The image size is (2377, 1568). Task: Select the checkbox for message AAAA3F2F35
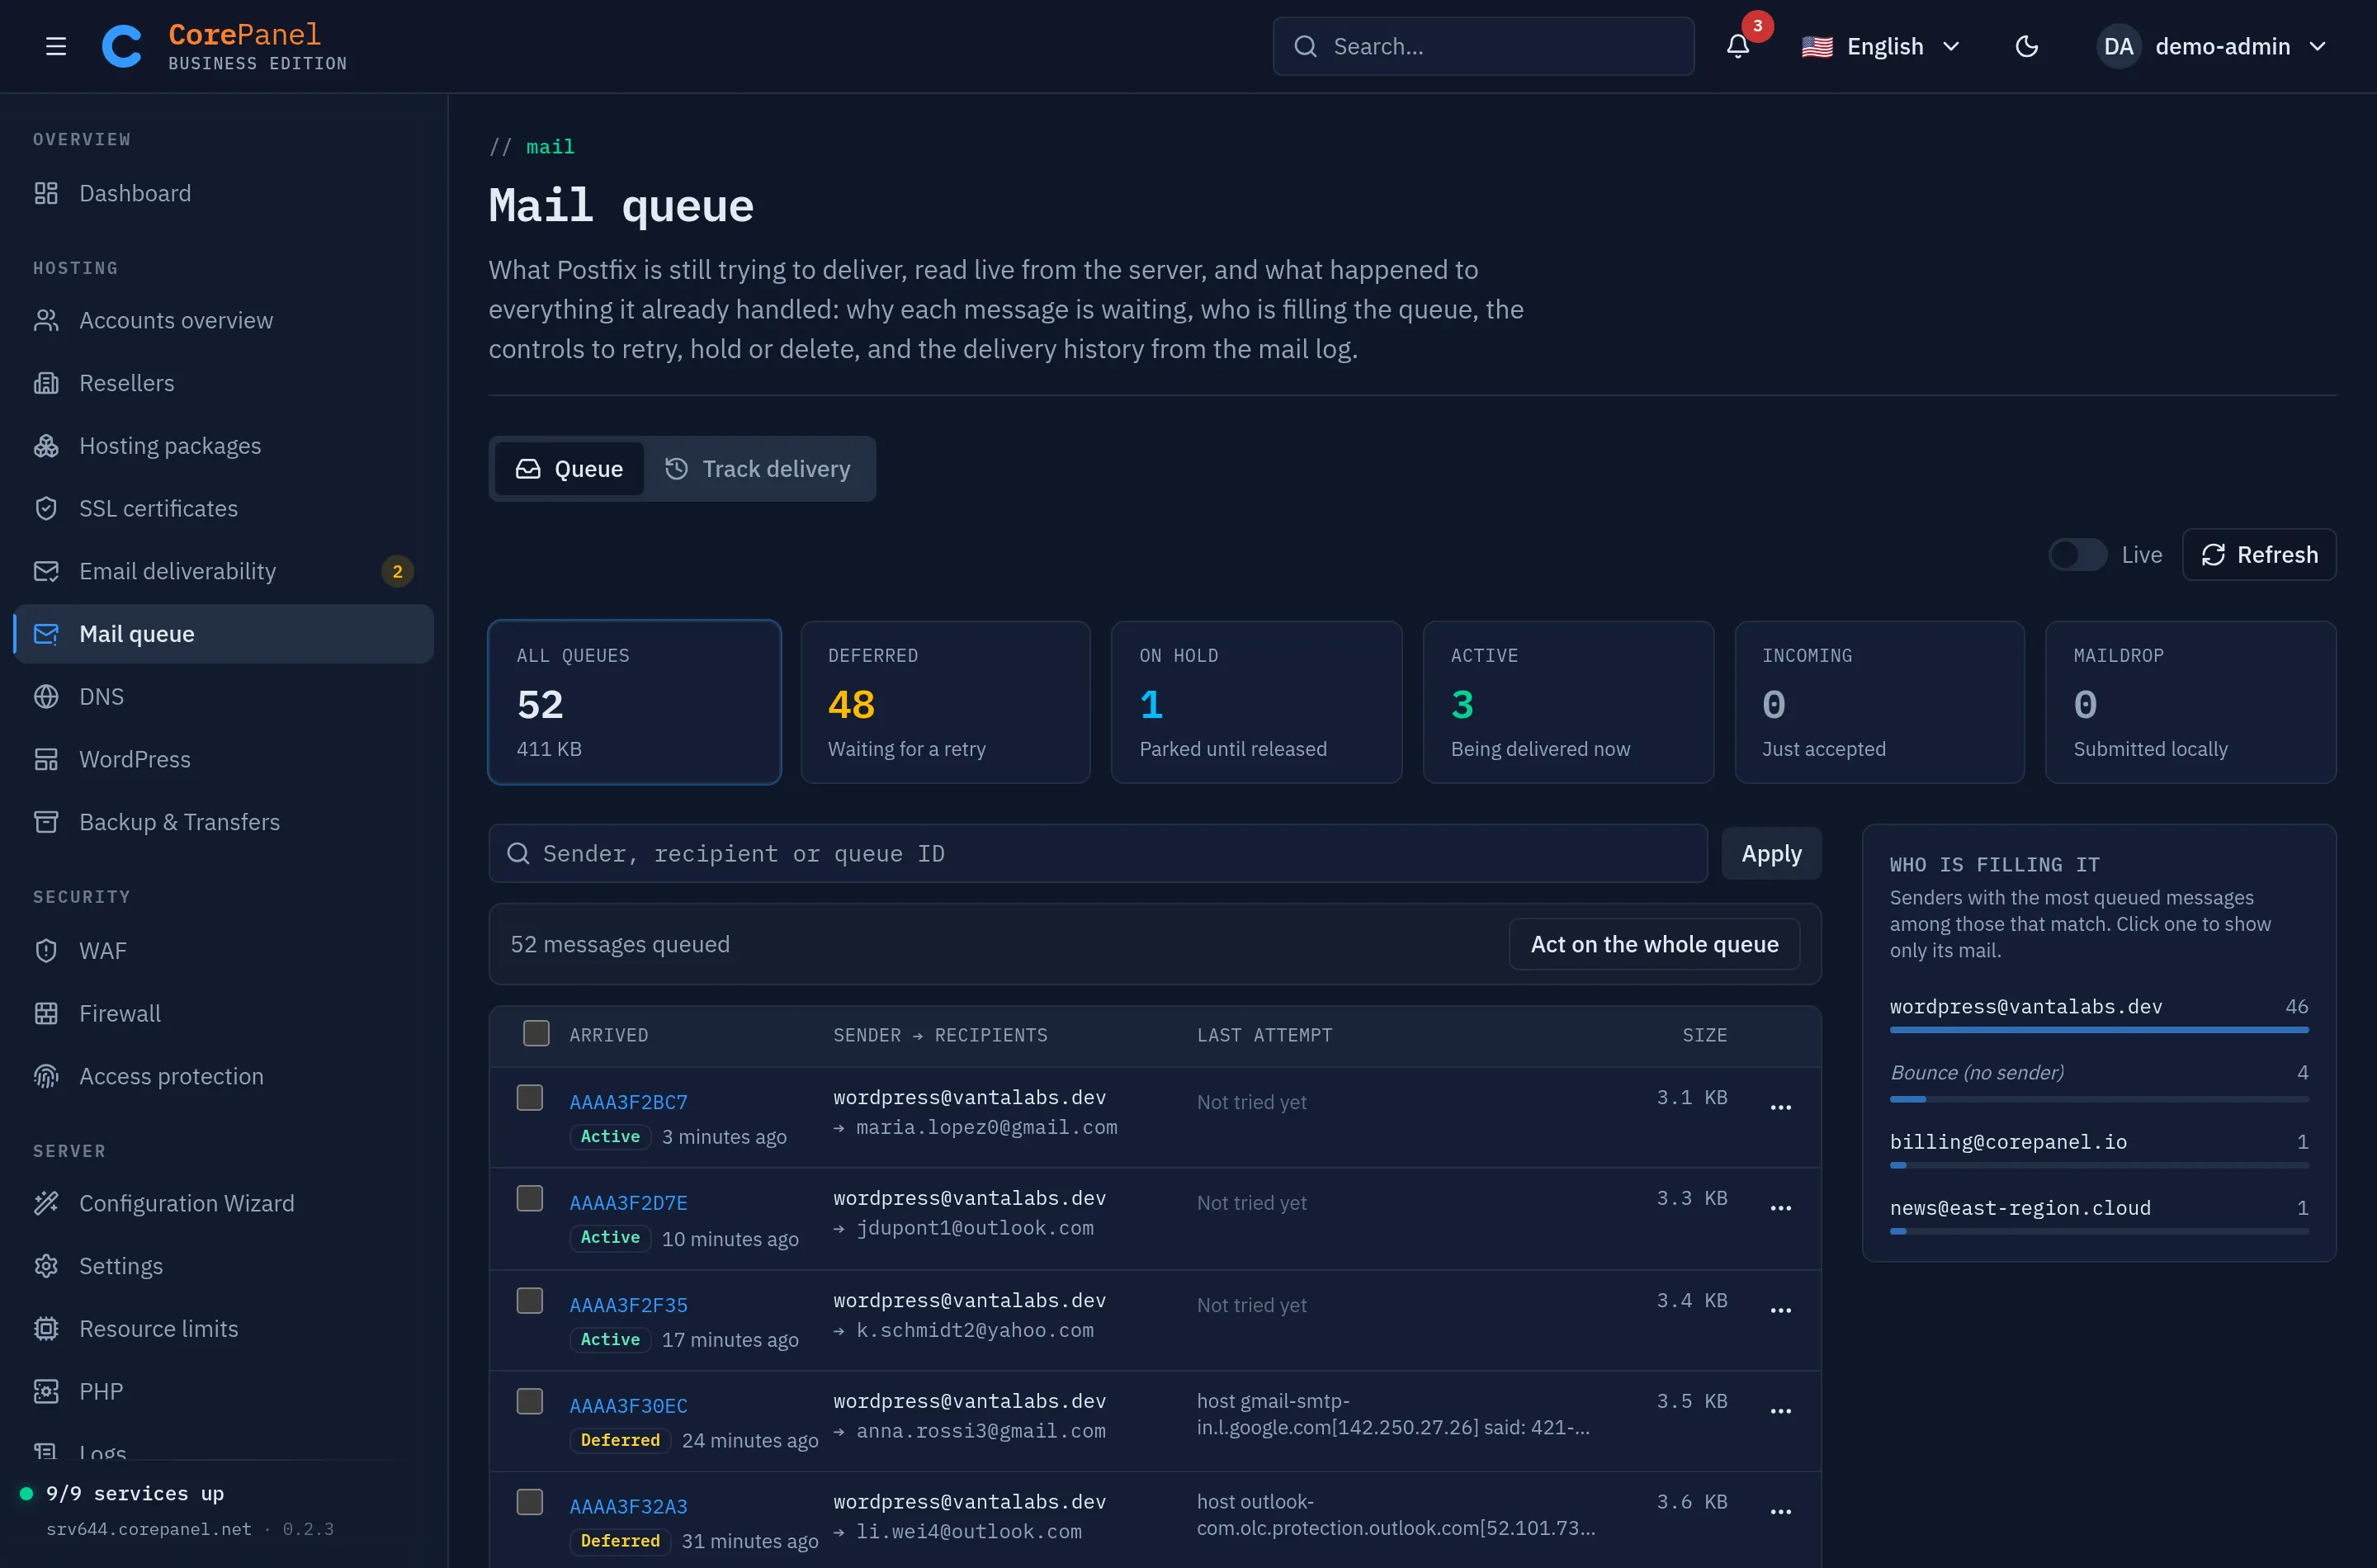[529, 1301]
